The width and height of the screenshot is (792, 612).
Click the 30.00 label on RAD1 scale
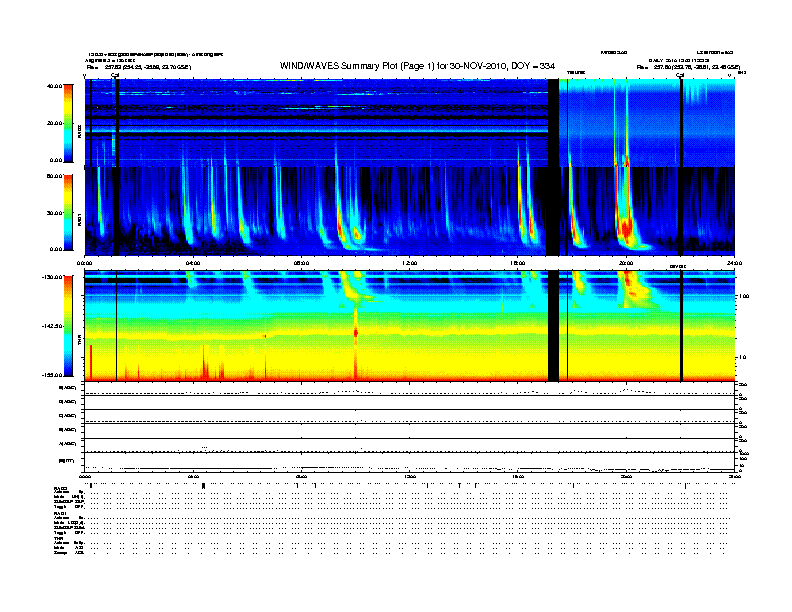pos(54,213)
